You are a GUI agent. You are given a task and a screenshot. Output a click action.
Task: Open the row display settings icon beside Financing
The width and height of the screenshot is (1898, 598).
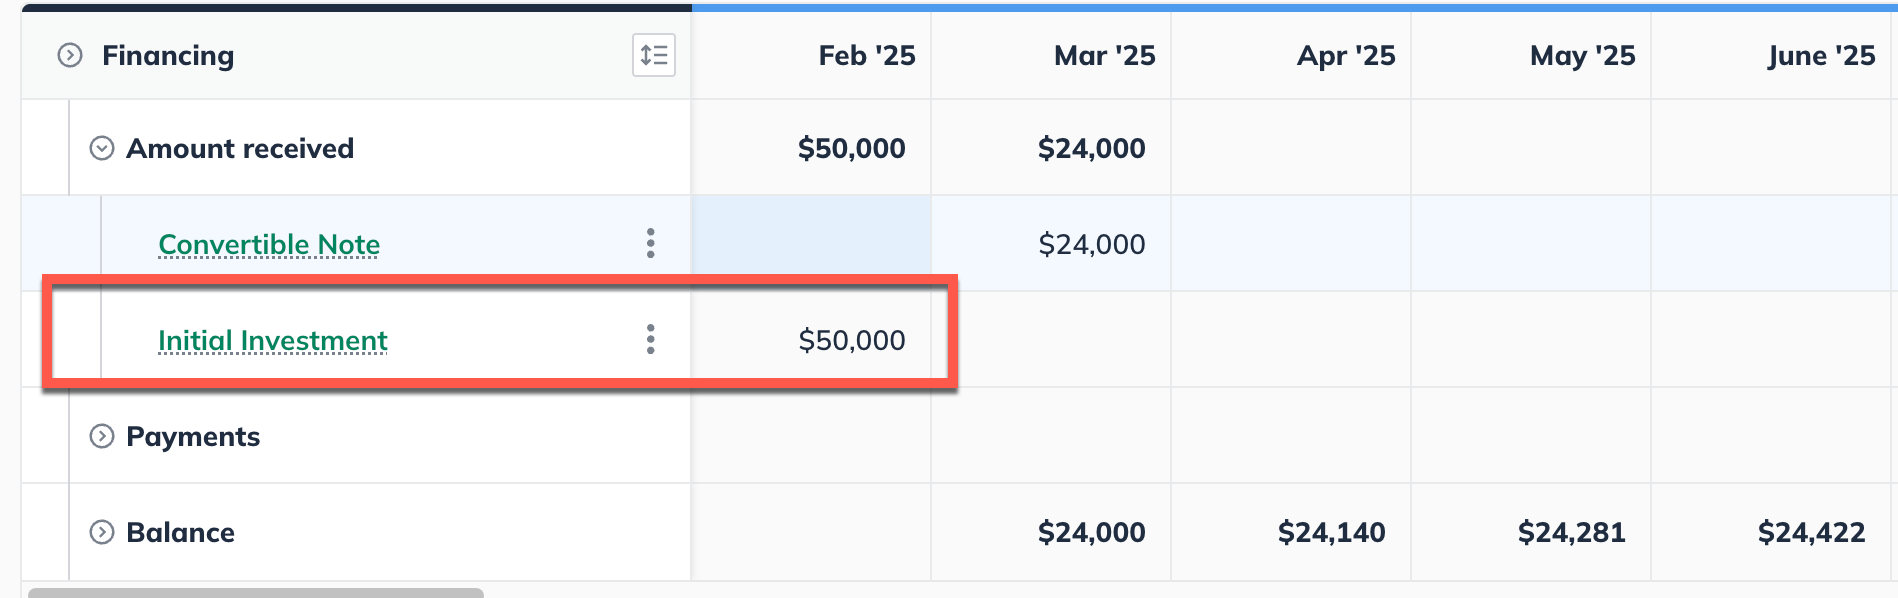coord(654,56)
